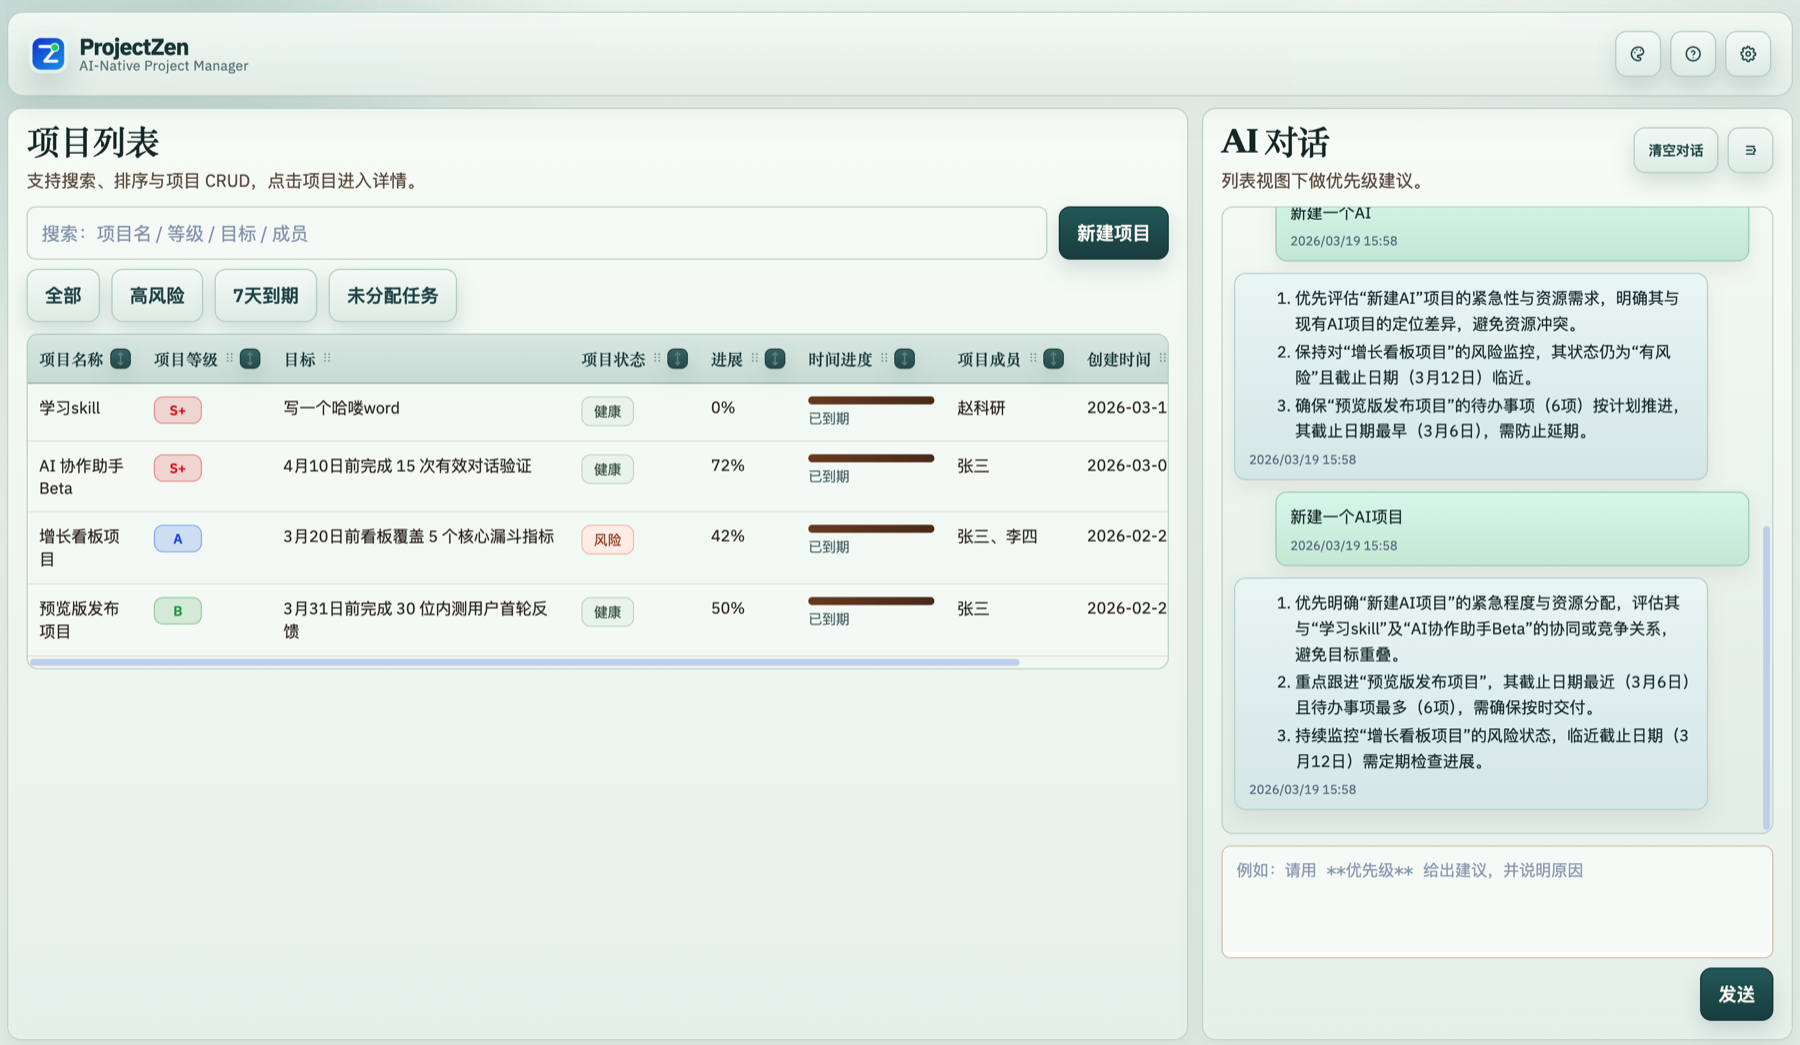Select the 7天到期 filter tab
This screenshot has width=1800, height=1045.
[265, 295]
